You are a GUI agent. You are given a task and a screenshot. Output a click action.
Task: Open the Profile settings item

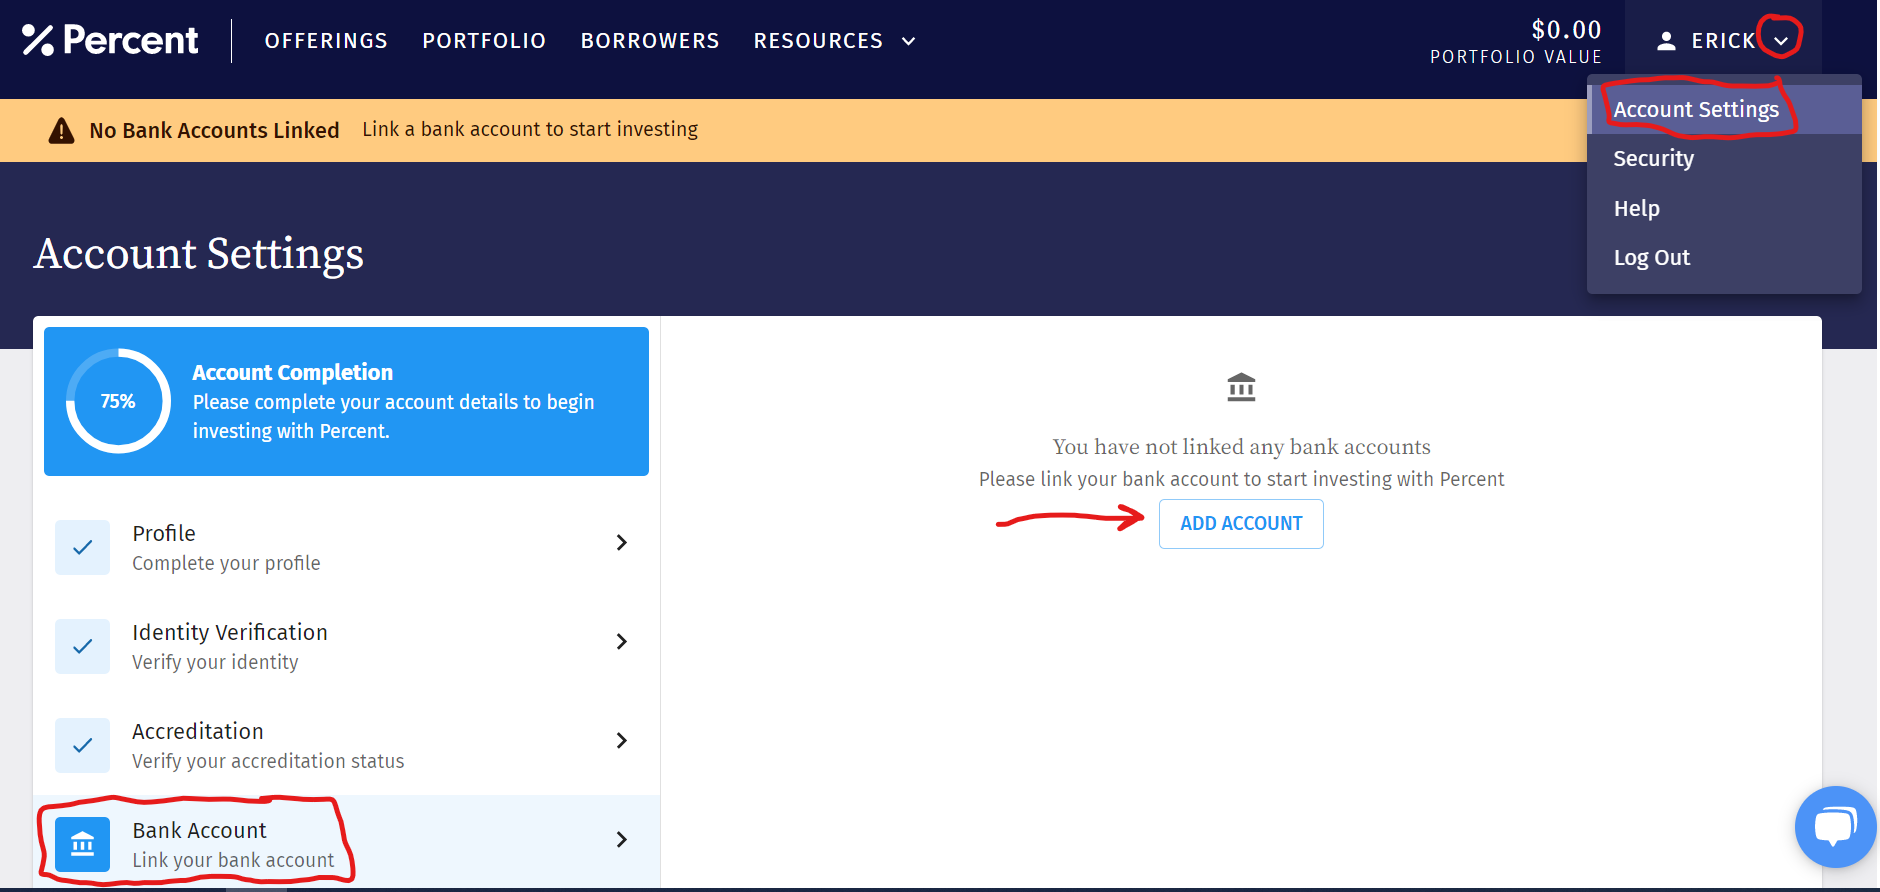click(347, 547)
